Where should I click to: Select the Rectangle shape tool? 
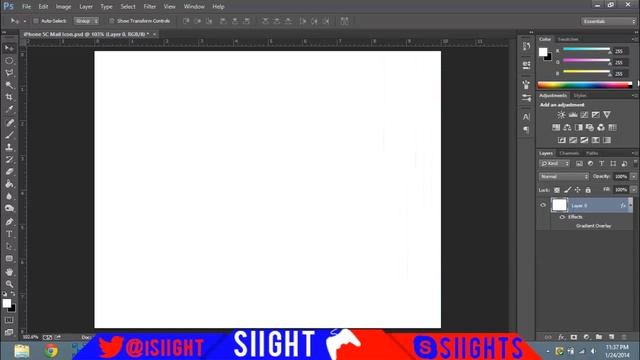(x=9, y=259)
